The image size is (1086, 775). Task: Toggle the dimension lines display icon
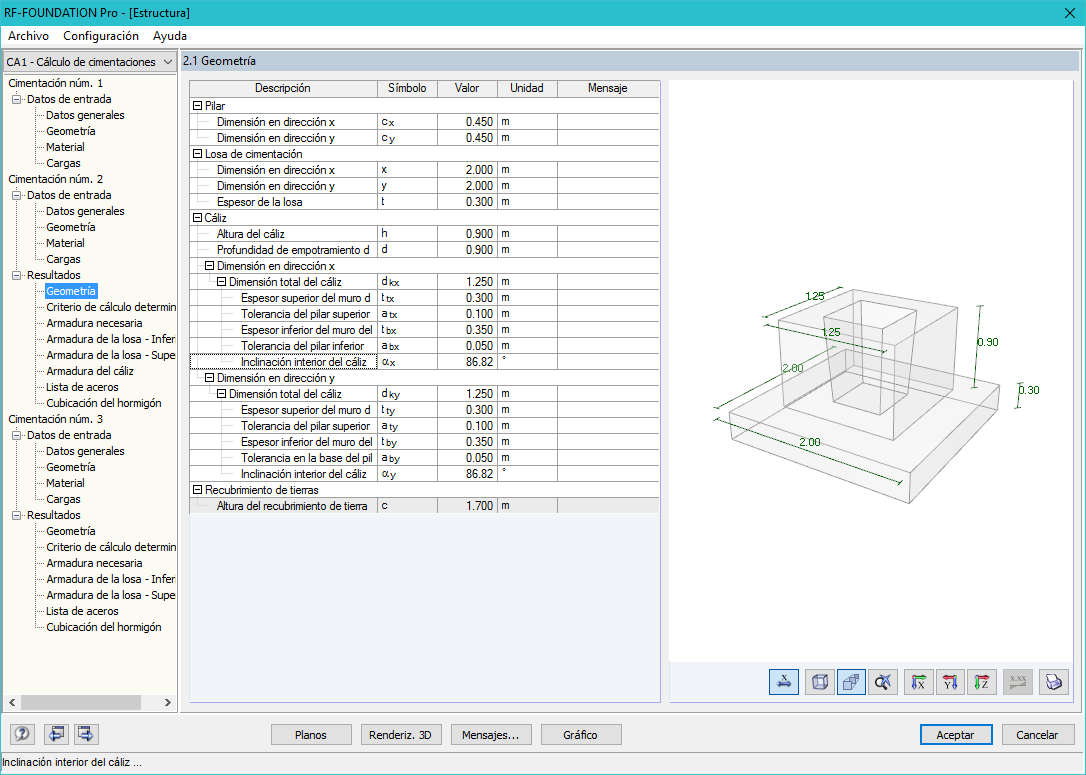[784, 682]
